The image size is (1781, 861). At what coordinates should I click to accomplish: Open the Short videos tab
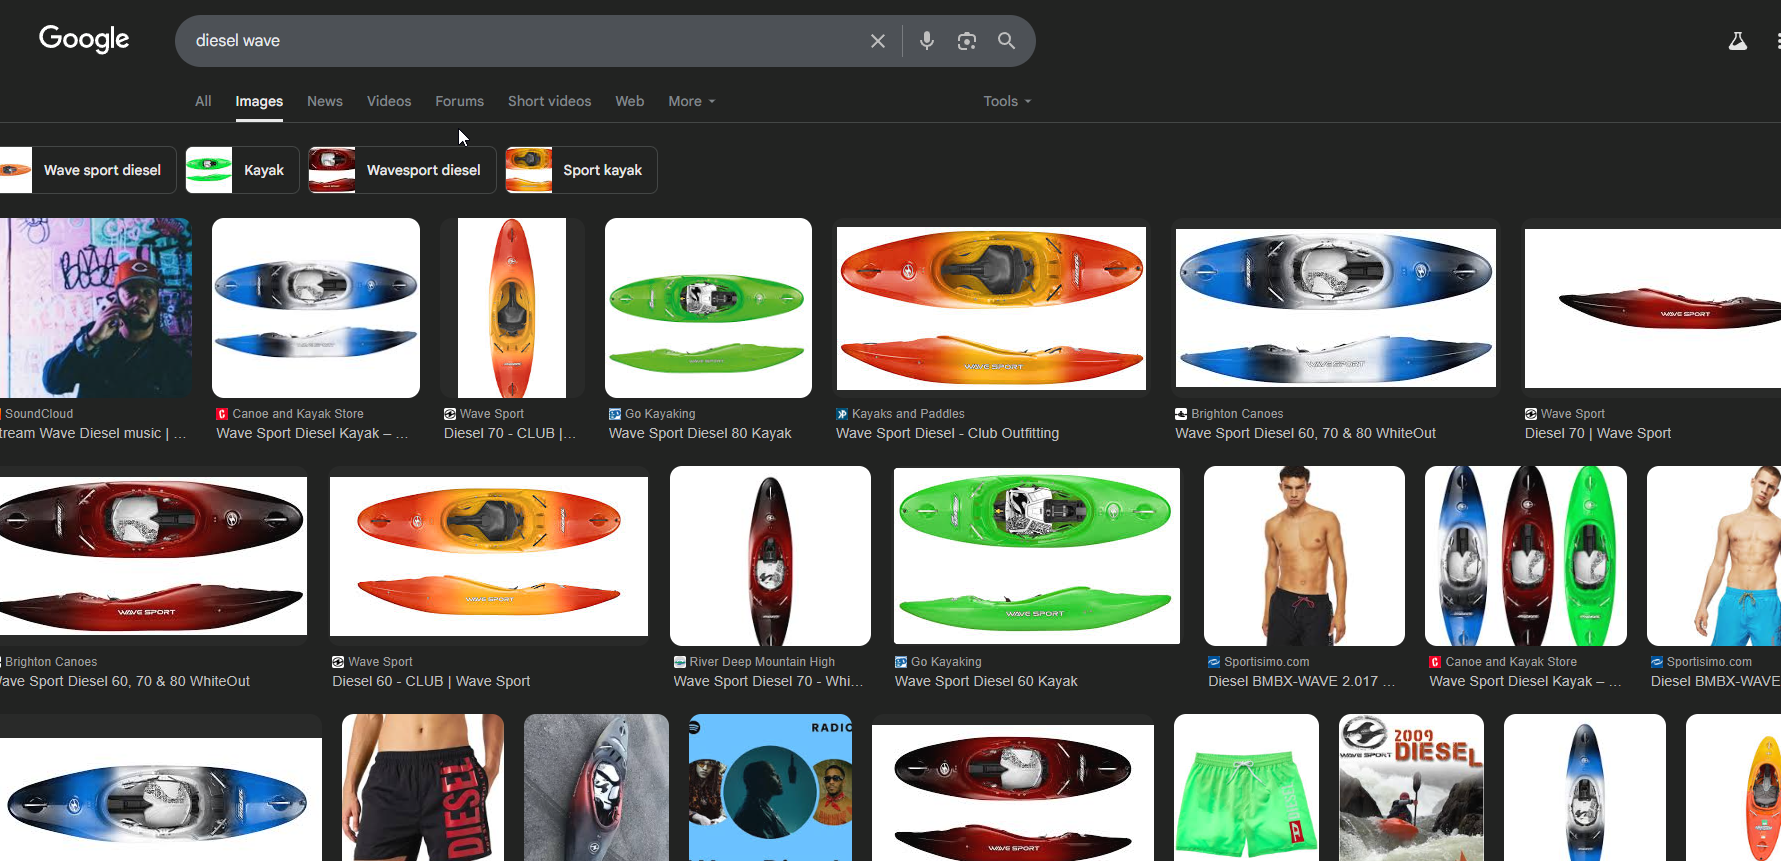point(549,101)
